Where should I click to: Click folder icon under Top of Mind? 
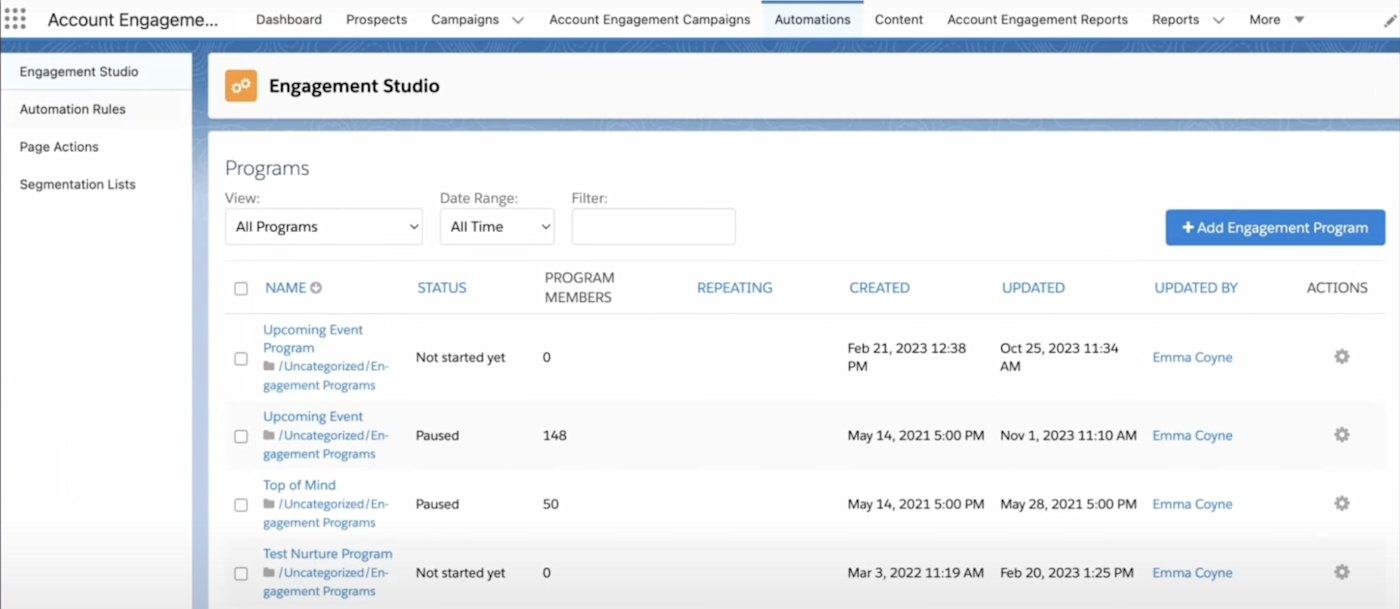pyautogui.click(x=269, y=504)
